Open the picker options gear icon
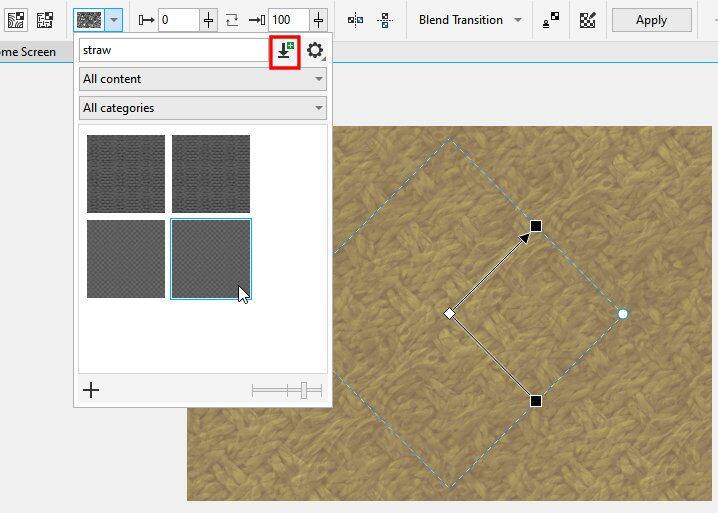 pyautogui.click(x=315, y=50)
